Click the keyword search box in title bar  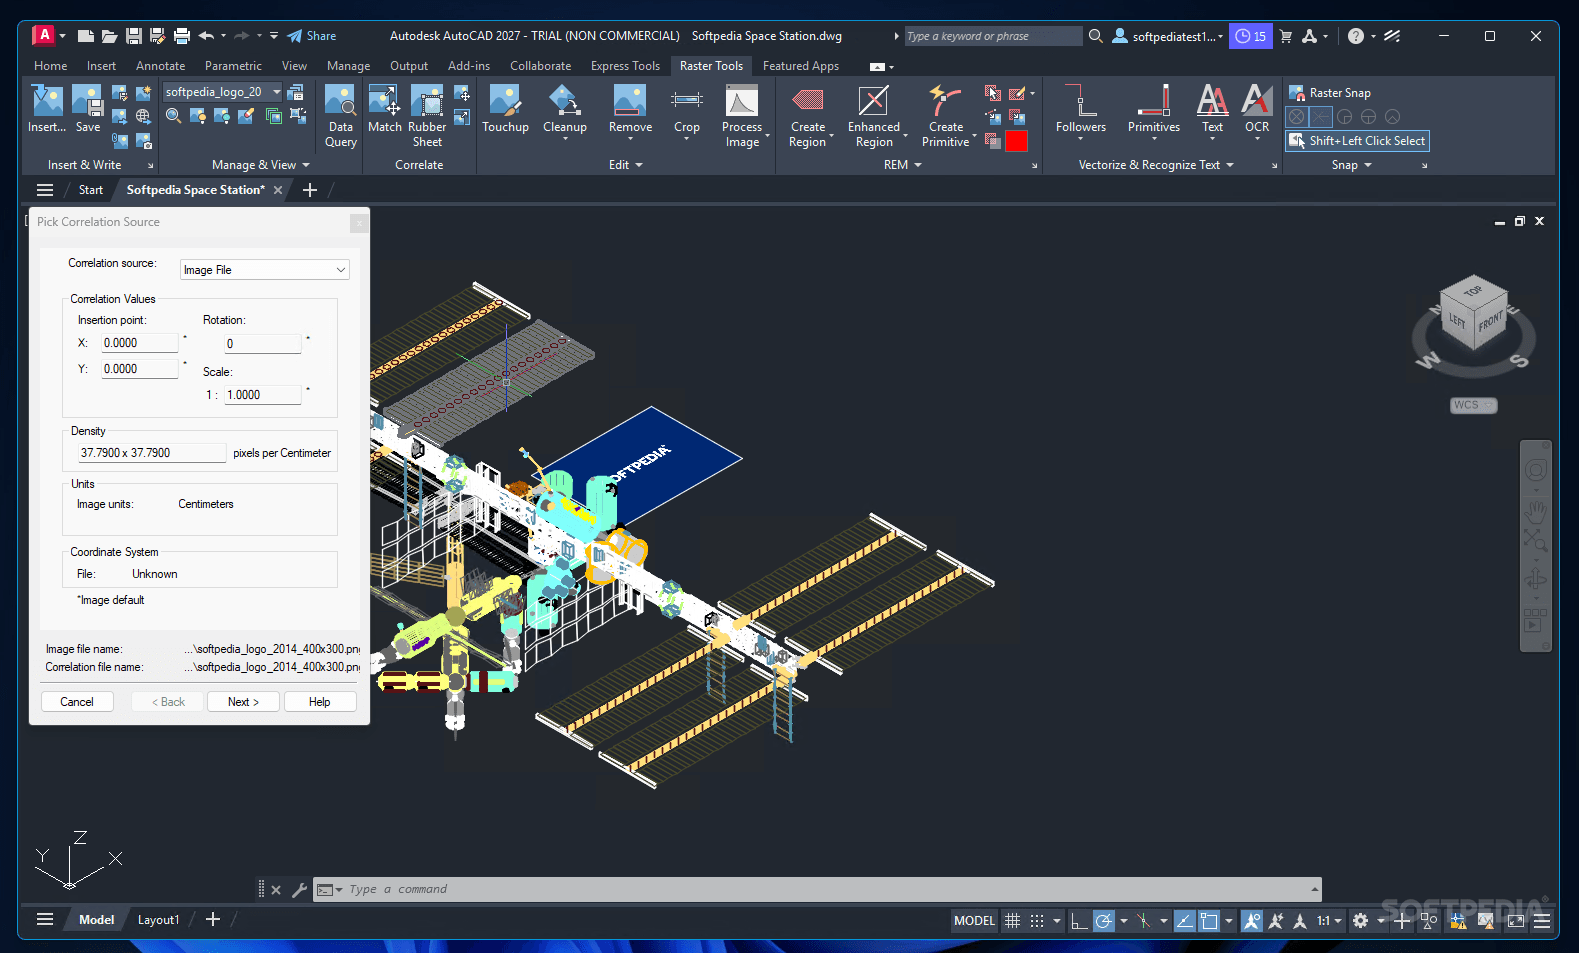[x=992, y=36]
